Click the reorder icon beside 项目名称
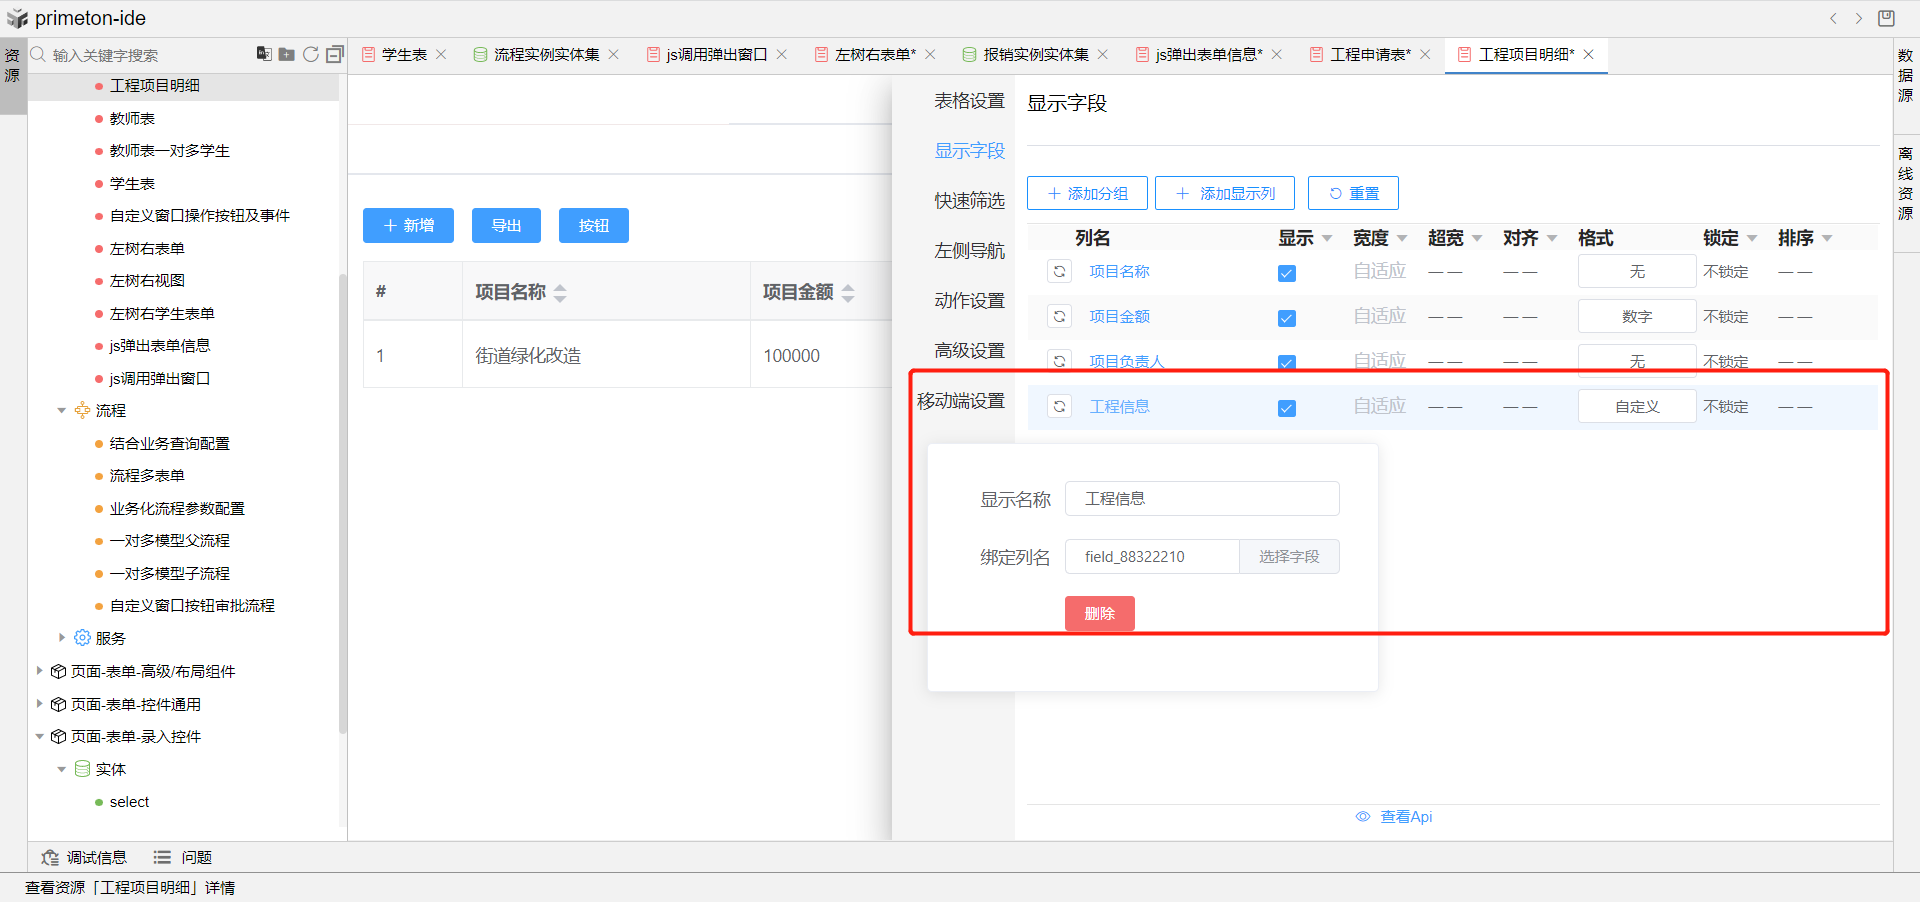The image size is (1920, 902). (x=1059, y=271)
